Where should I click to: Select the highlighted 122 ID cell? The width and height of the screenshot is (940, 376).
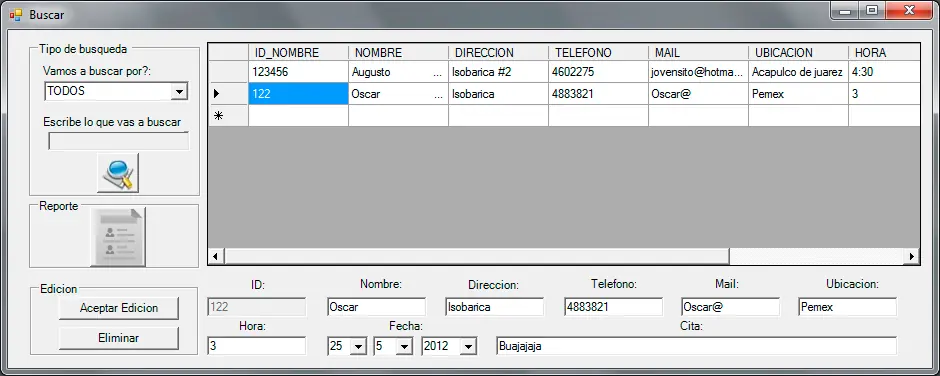(298, 94)
